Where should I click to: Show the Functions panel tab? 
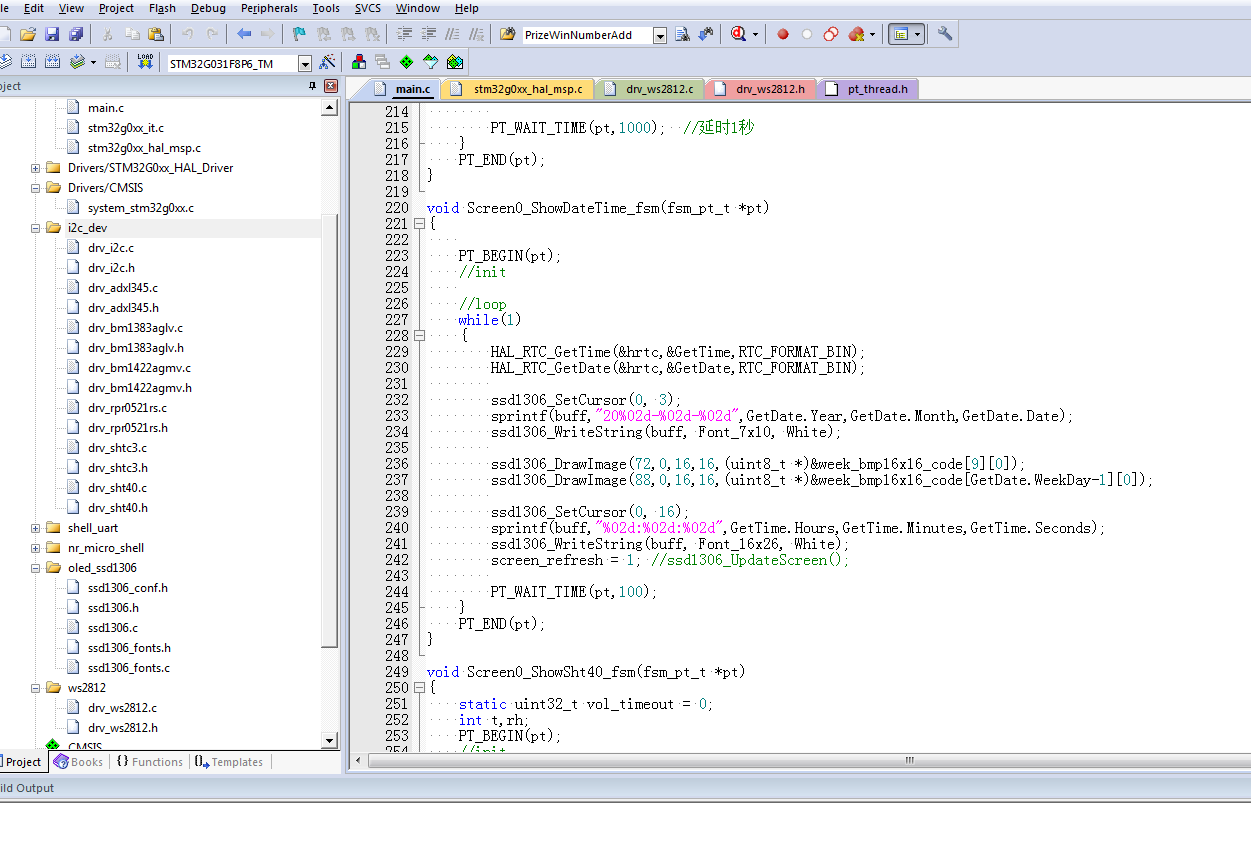tap(149, 762)
